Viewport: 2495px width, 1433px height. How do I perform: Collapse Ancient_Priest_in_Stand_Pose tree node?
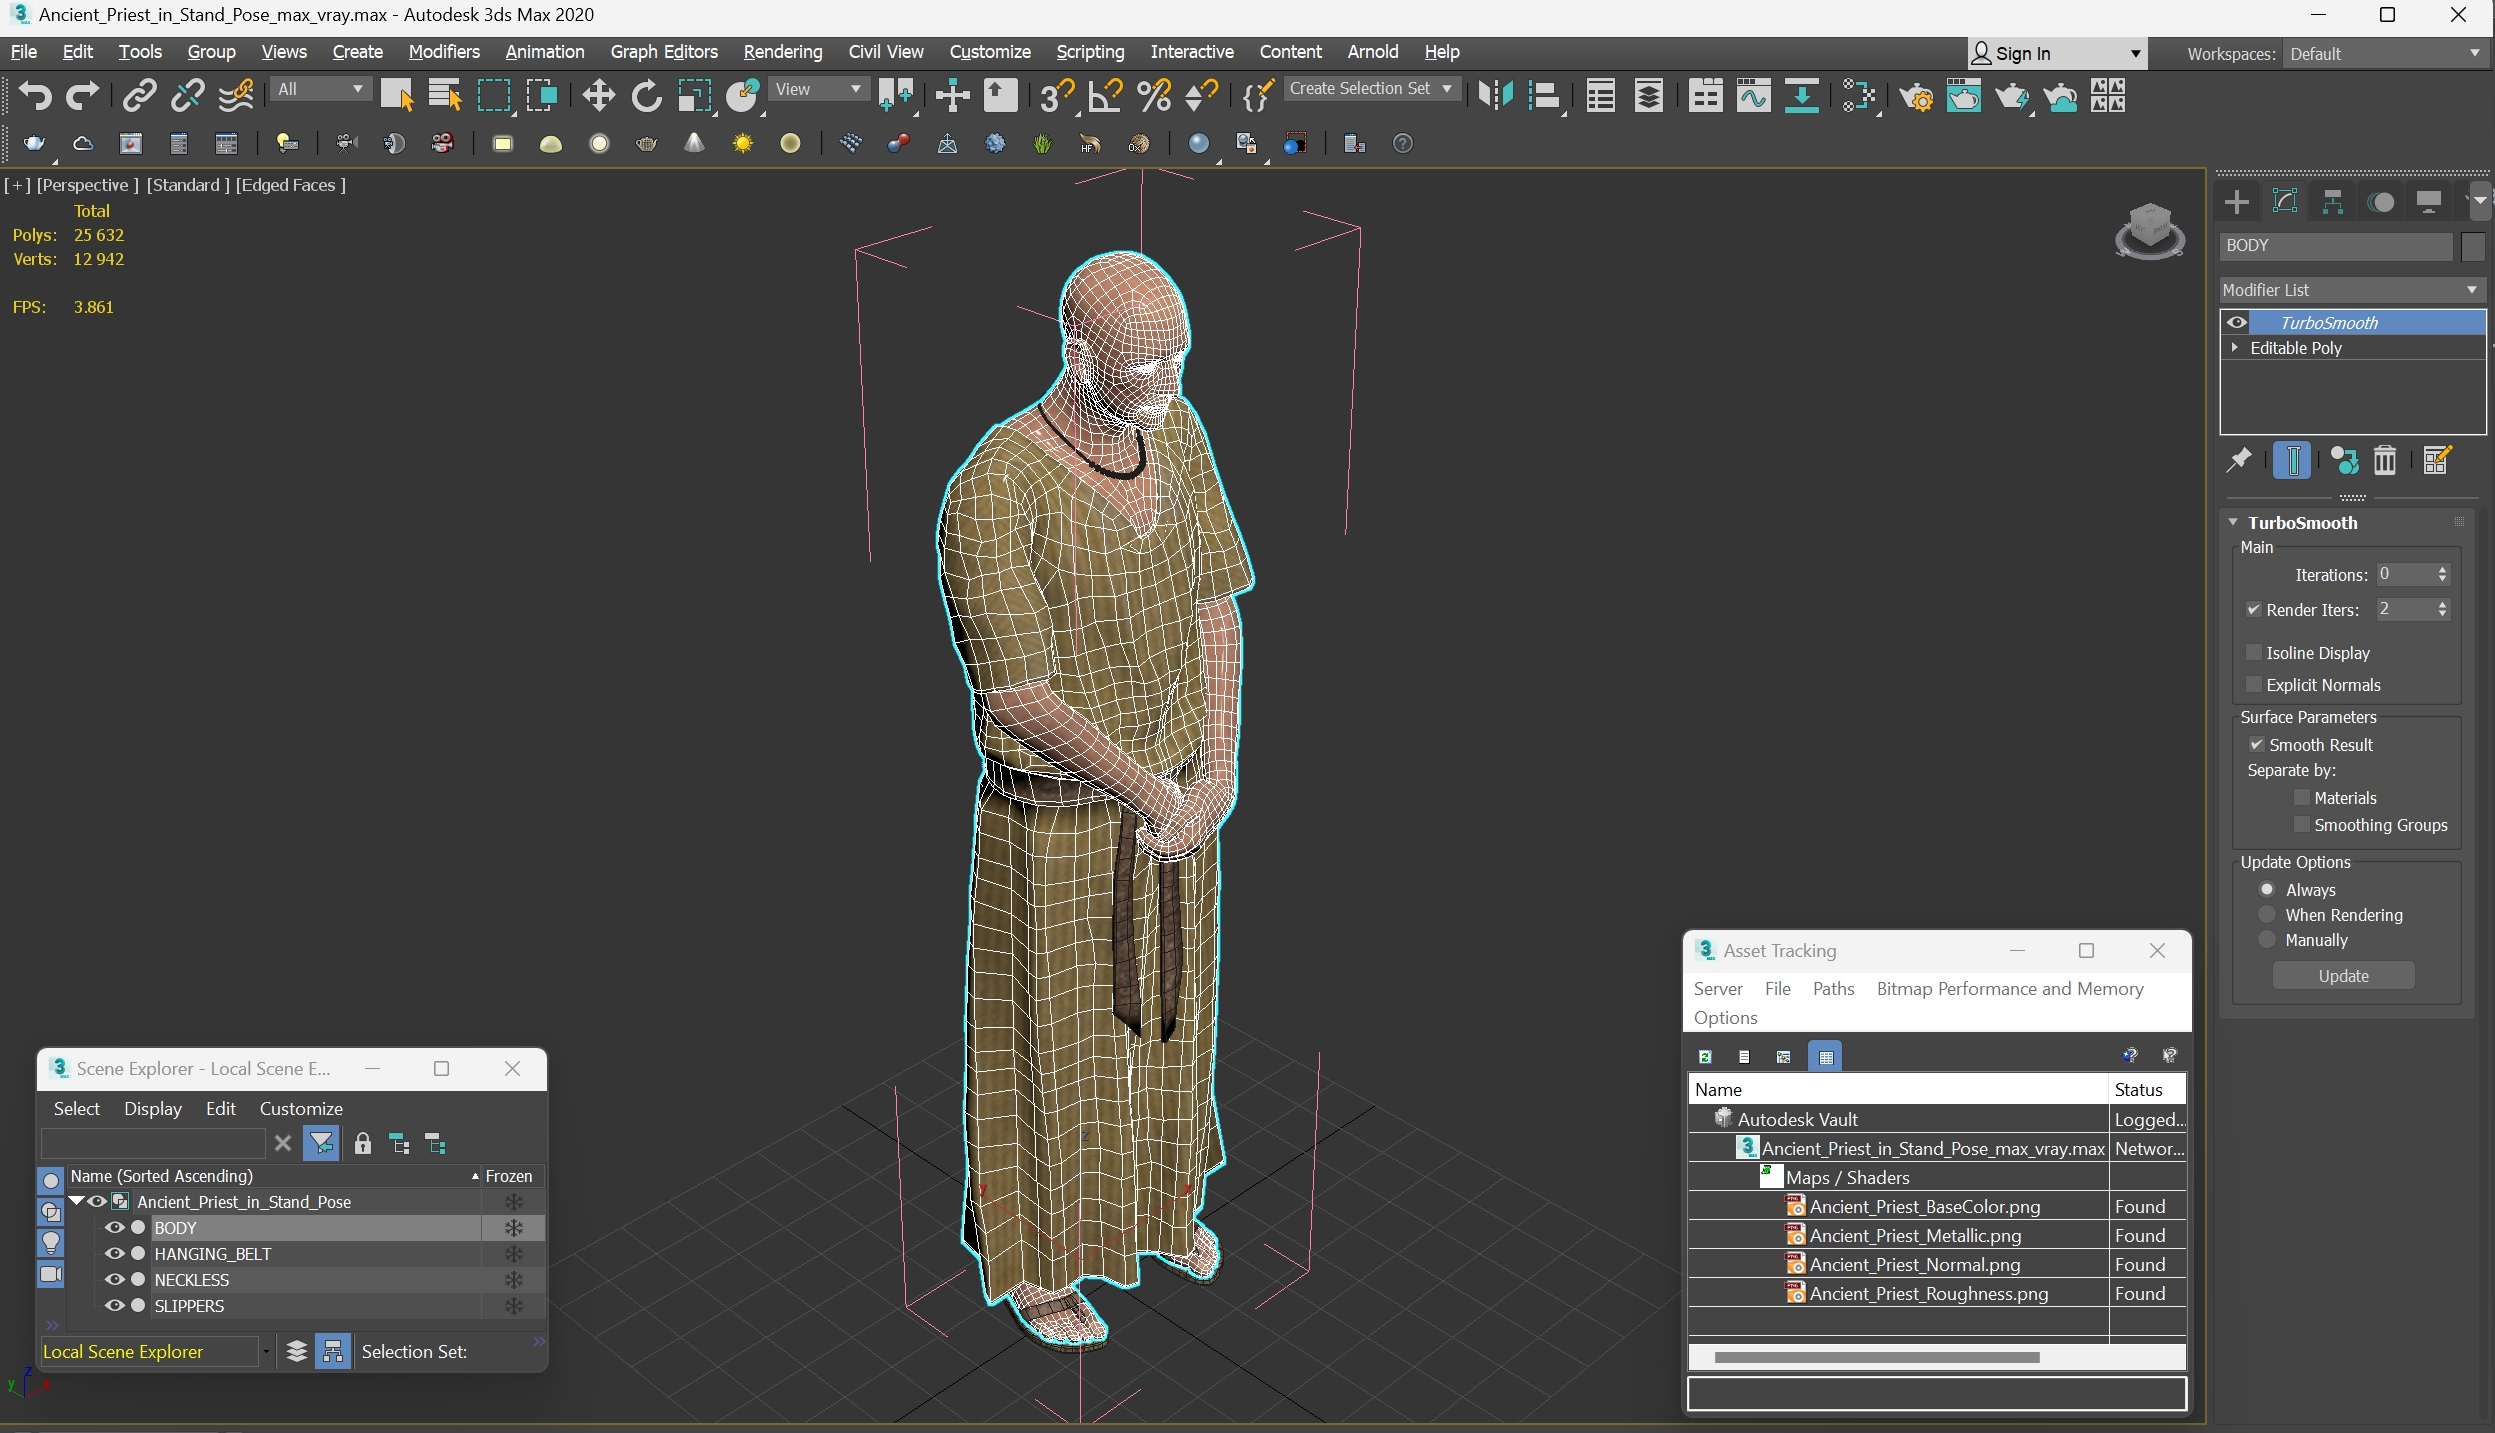tap(77, 1201)
